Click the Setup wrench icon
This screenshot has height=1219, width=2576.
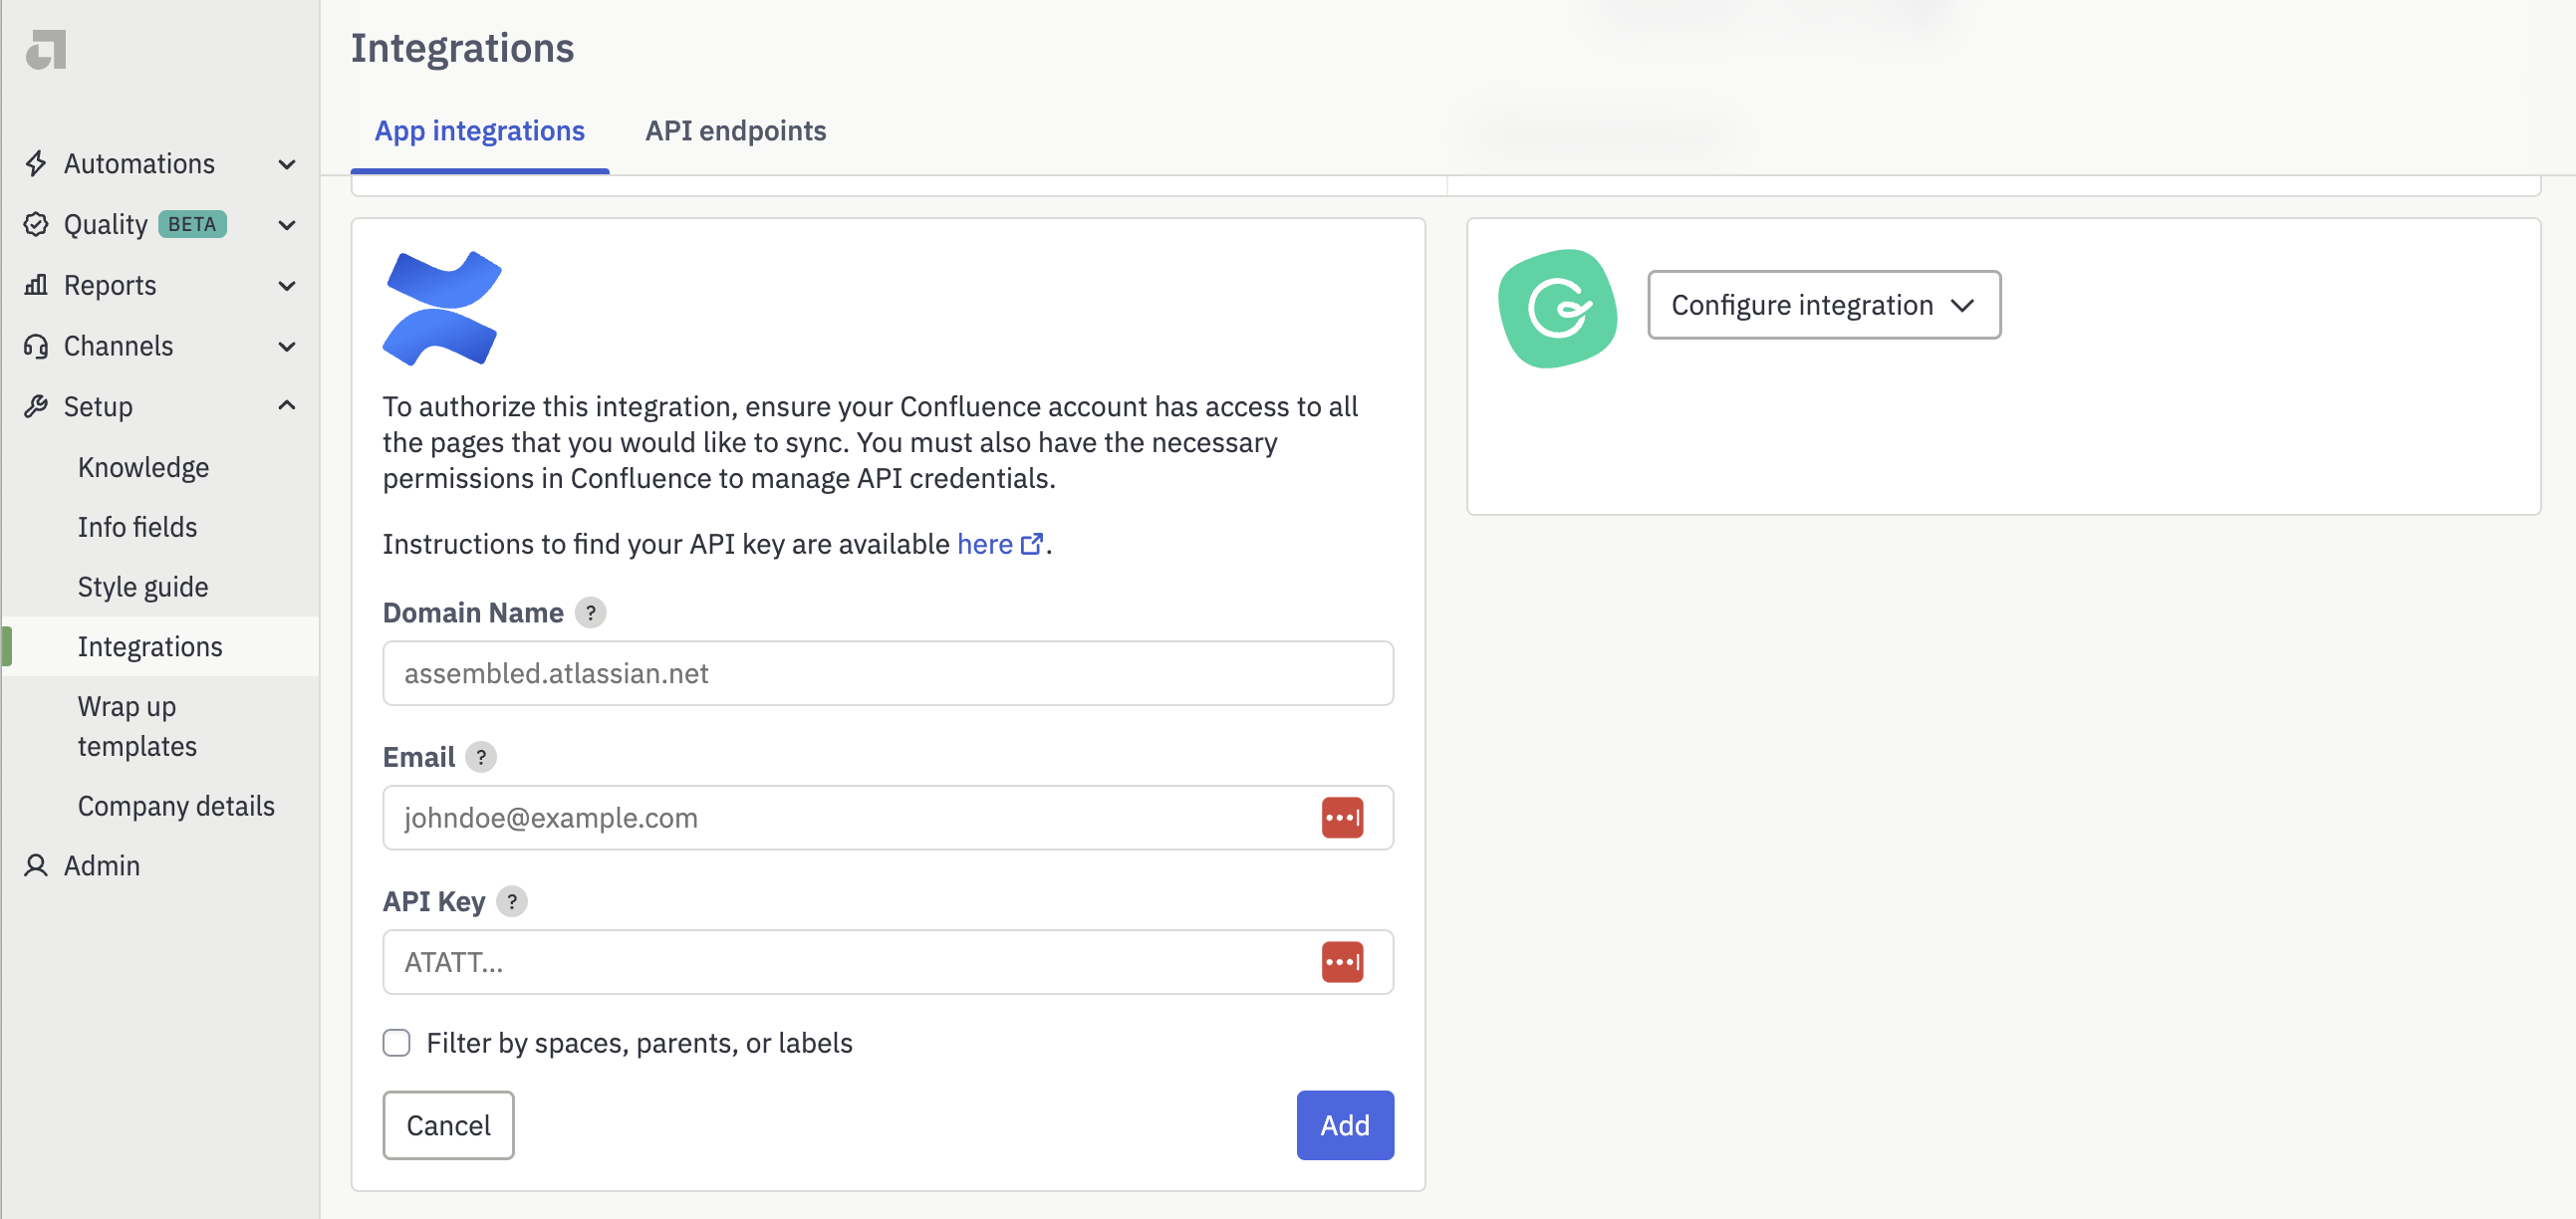coord(36,406)
